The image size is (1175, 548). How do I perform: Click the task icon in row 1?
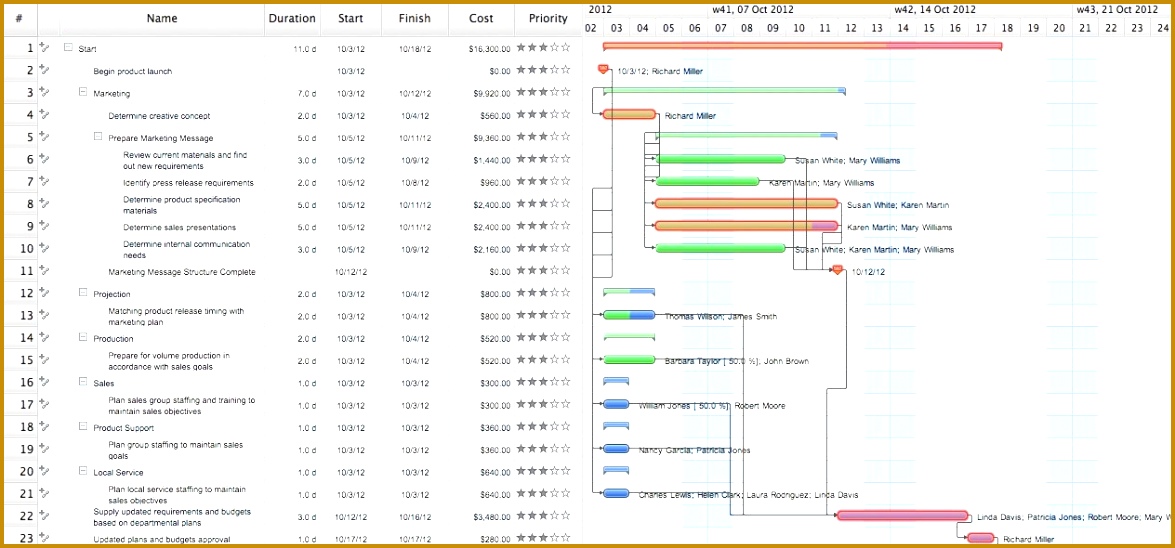coord(43,47)
